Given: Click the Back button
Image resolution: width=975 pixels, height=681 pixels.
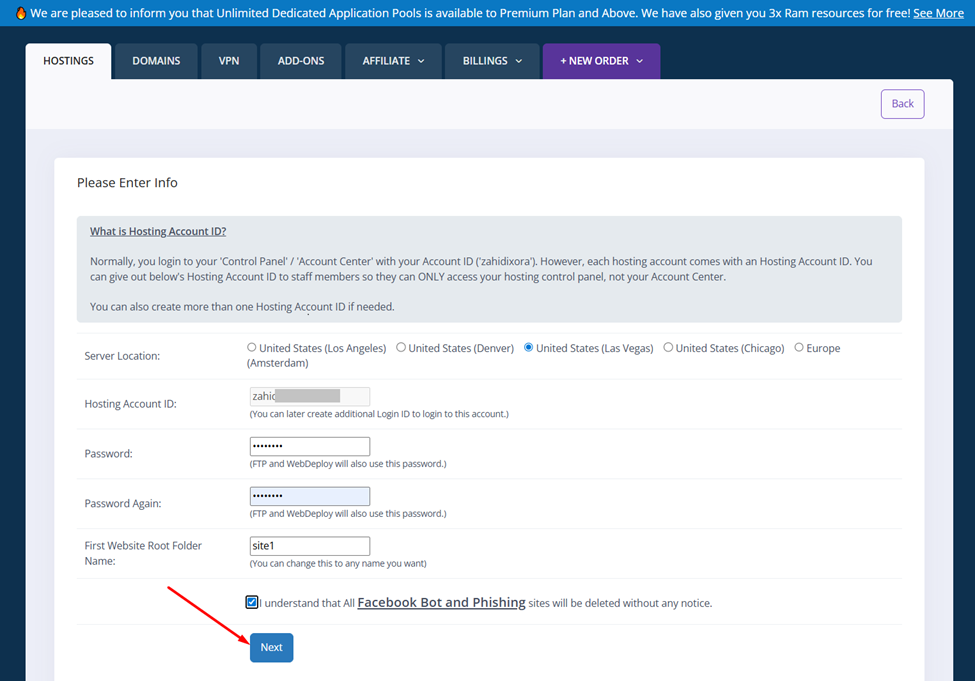Looking at the screenshot, I should pyautogui.click(x=902, y=104).
